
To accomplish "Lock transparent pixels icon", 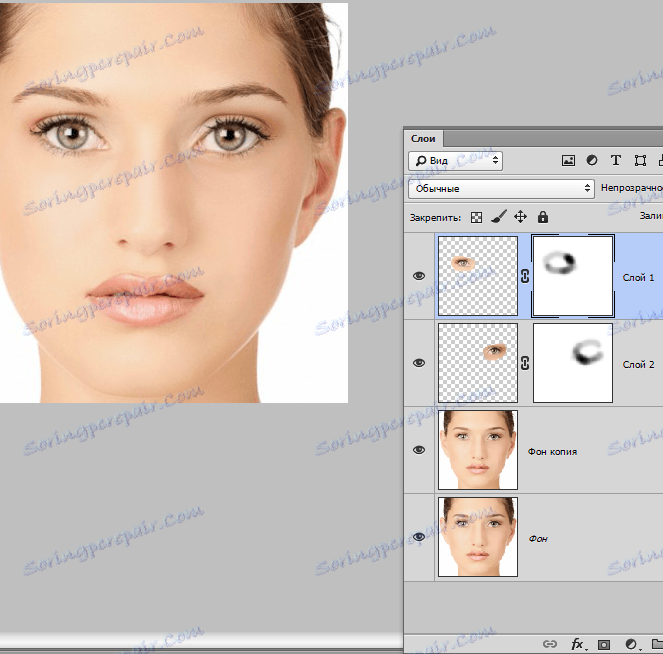I will [x=477, y=217].
